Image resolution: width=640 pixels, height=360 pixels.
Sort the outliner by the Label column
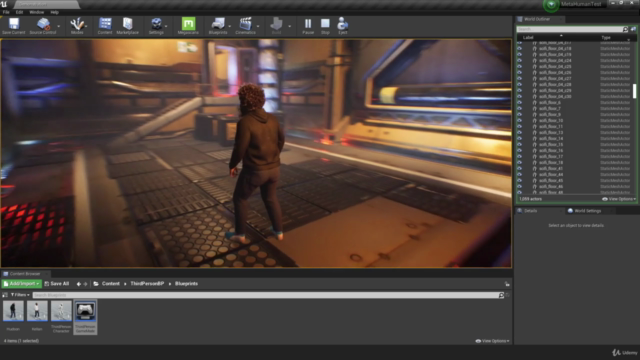point(528,38)
